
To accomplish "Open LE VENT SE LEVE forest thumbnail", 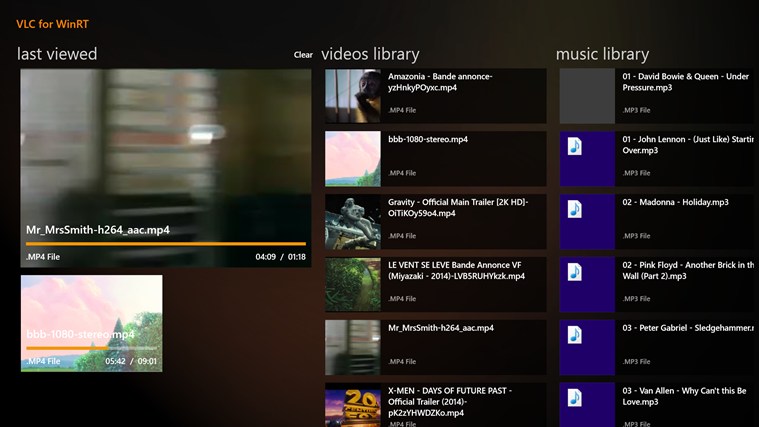I will click(353, 285).
